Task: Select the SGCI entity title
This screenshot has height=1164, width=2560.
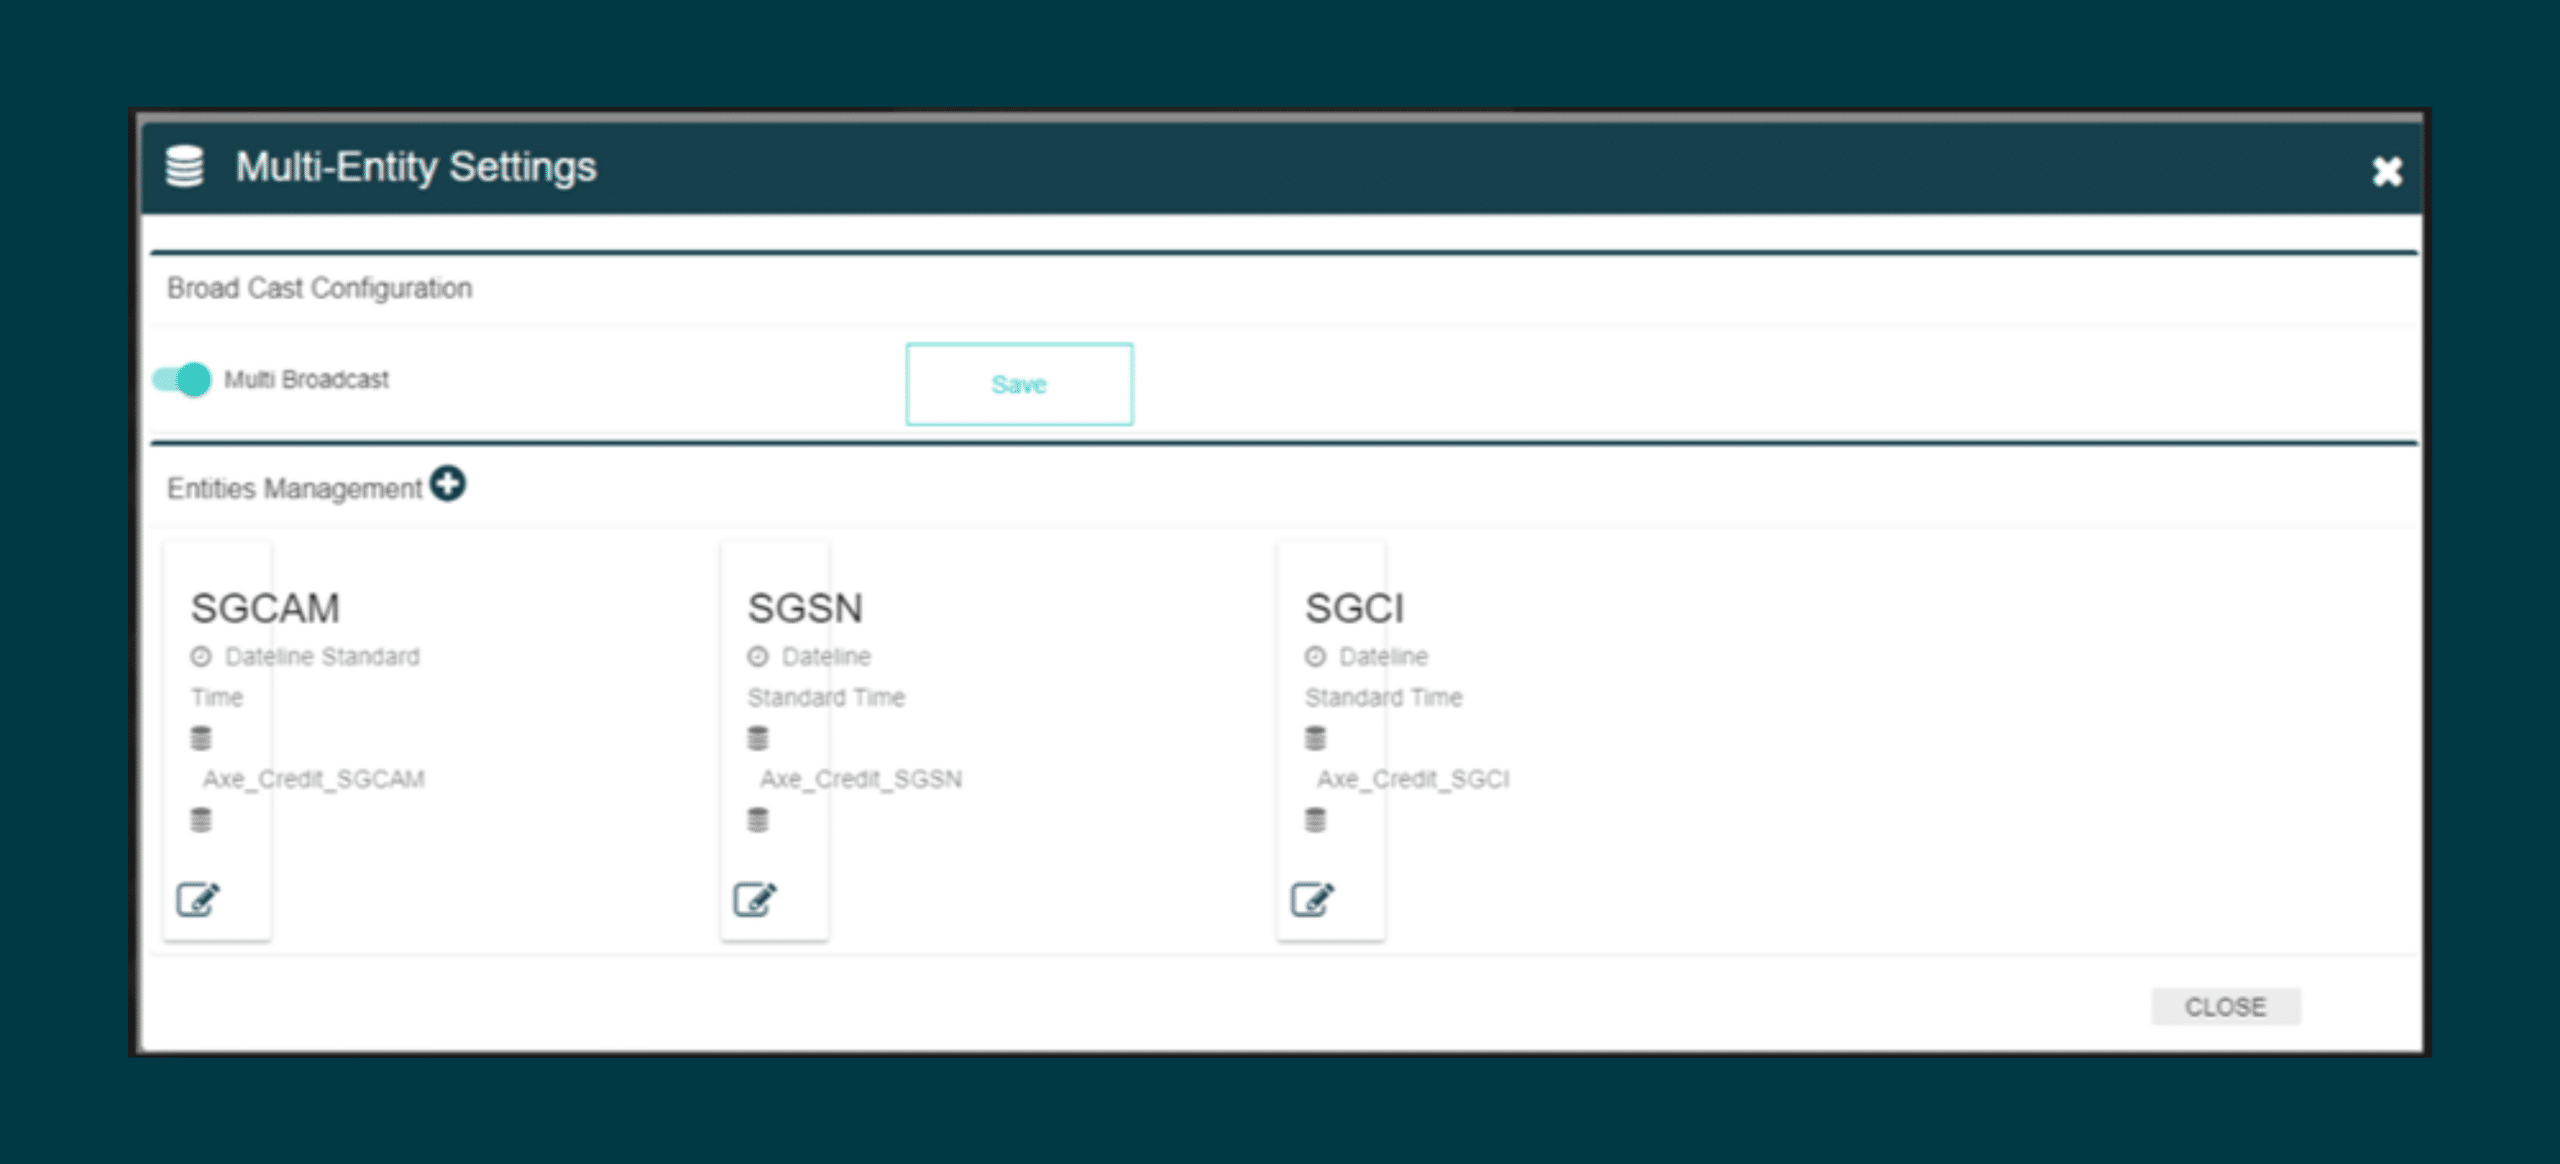Action: pyautogui.click(x=1354, y=608)
